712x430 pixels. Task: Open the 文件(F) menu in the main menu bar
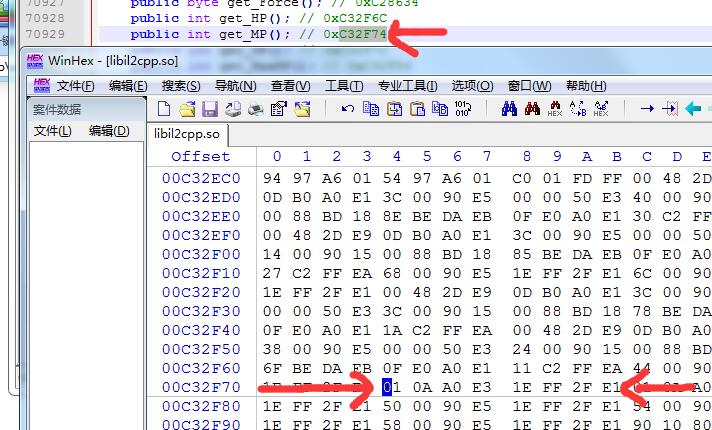pos(75,86)
